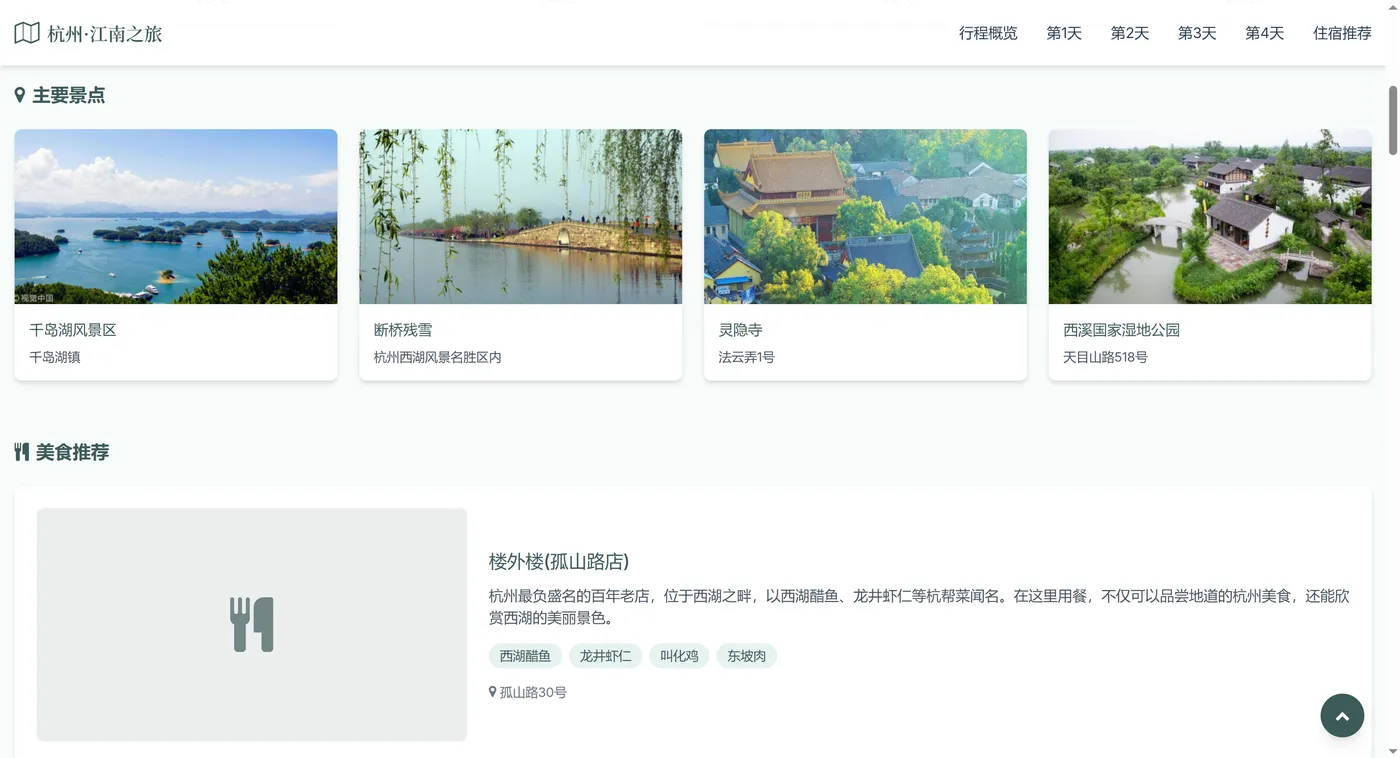Click the up-arrow inside the circular floating button
The height and width of the screenshot is (758, 1400).
[1341, 715]
